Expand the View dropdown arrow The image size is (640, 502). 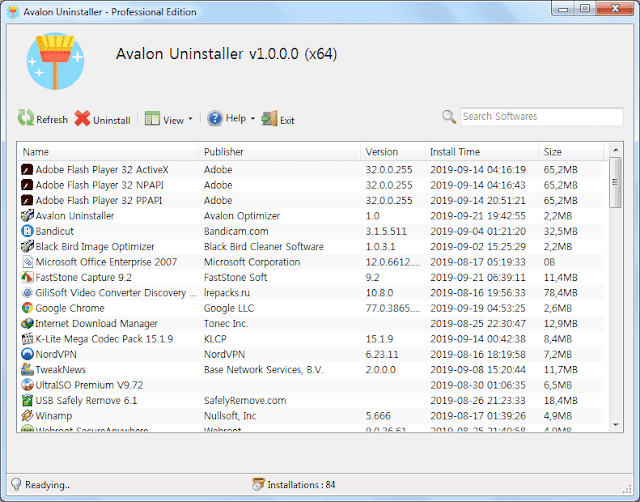click(x=191, y=120)
